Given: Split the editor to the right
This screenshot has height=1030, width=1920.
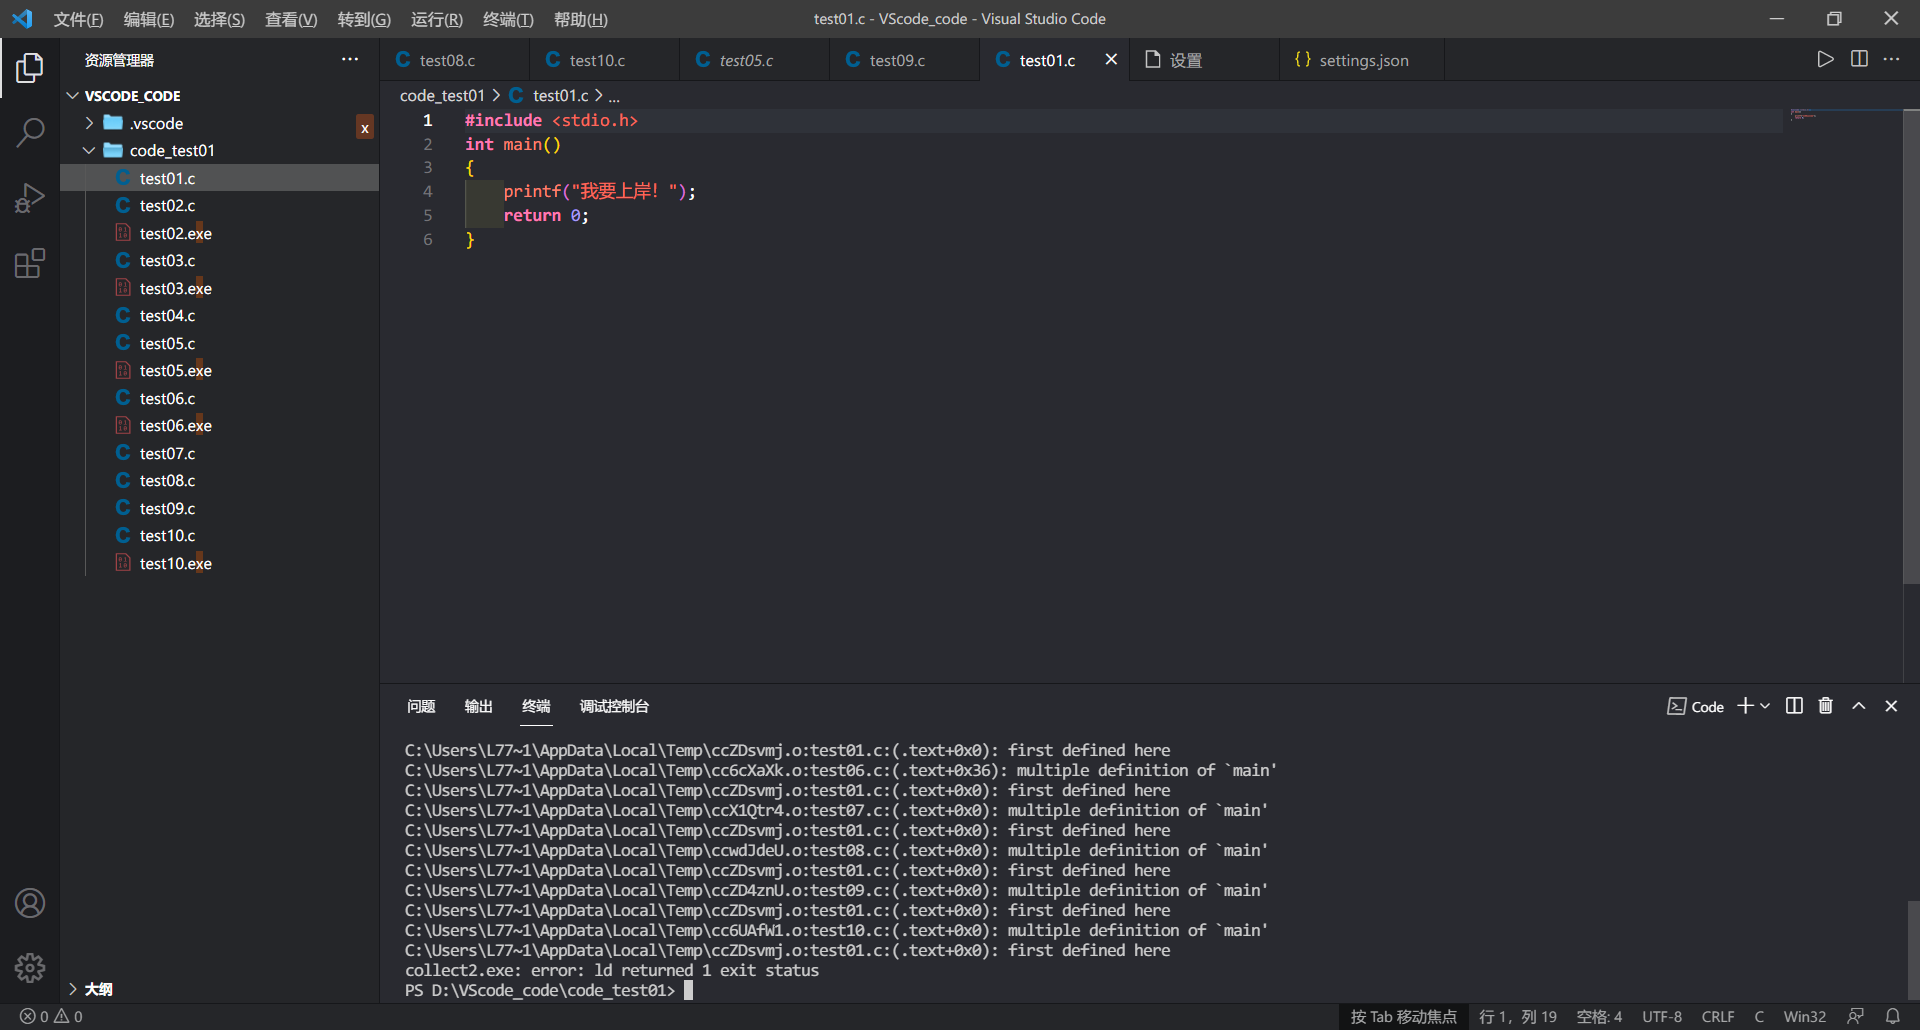Looking at the screenshot, I should click(x=1859, y=59).
